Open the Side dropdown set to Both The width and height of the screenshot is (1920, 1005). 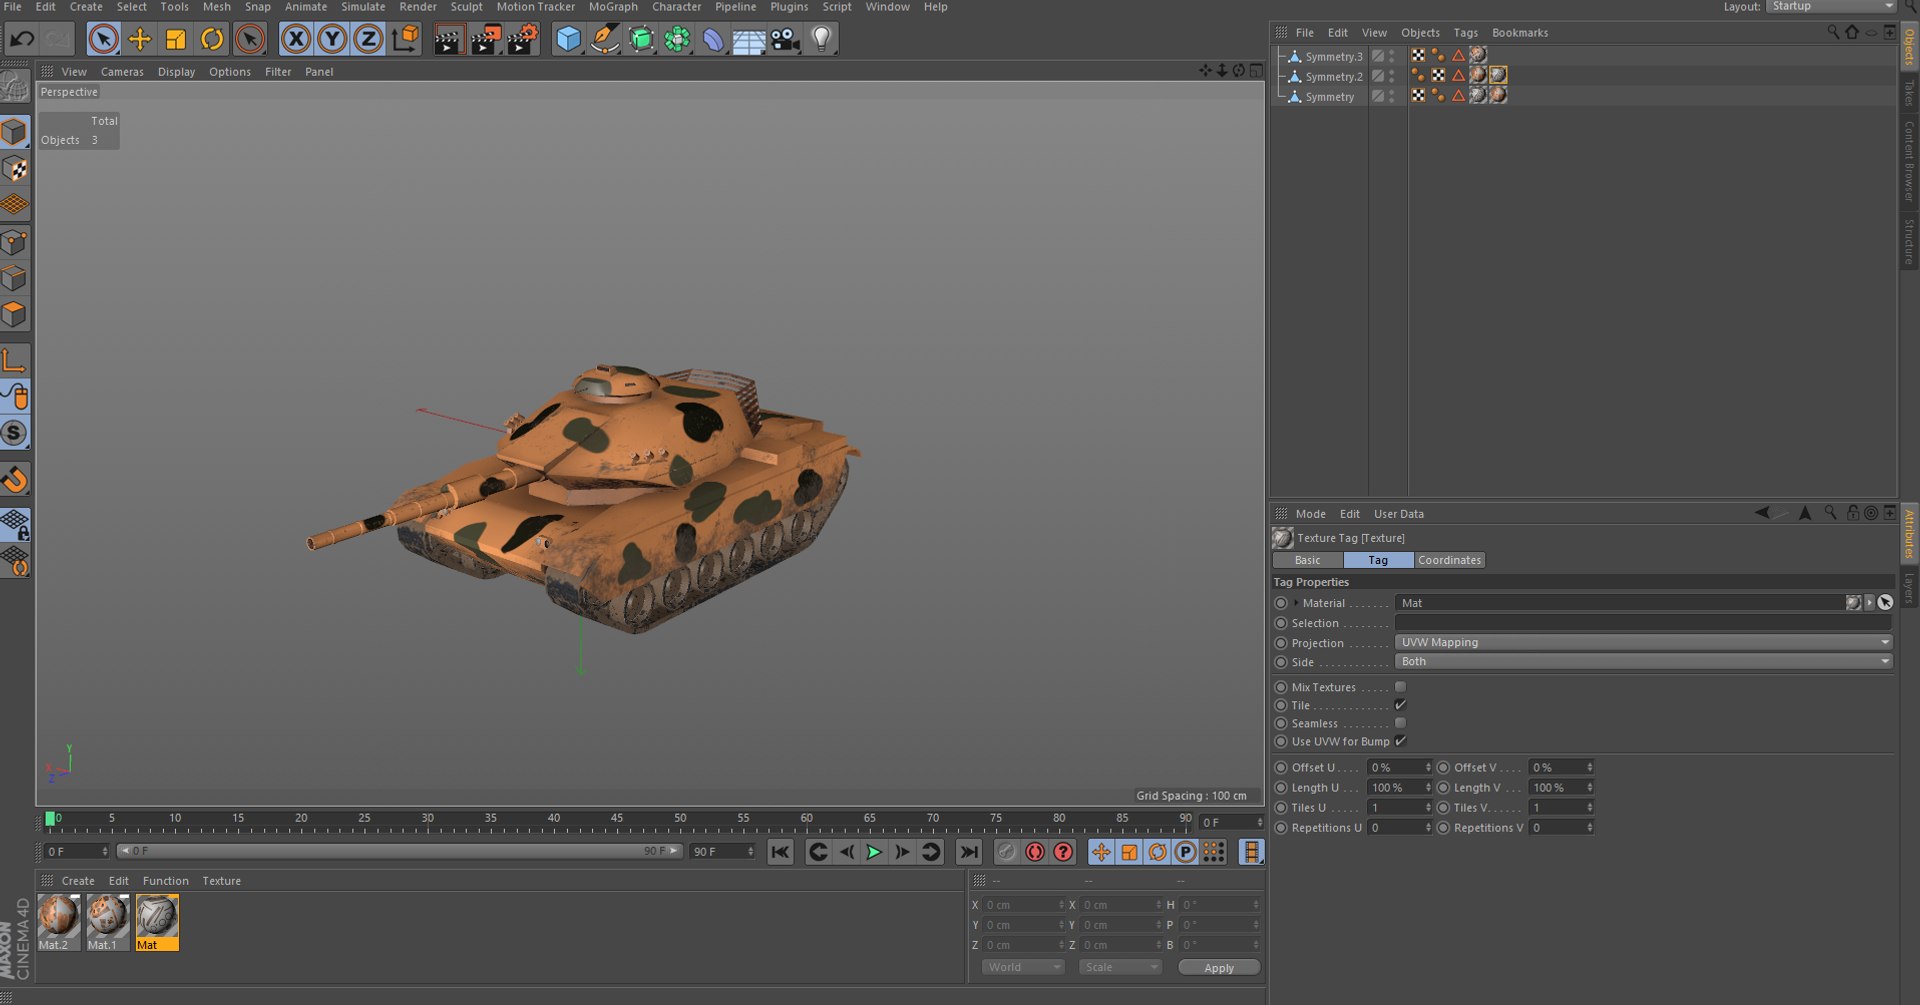tap(1643, 661)
